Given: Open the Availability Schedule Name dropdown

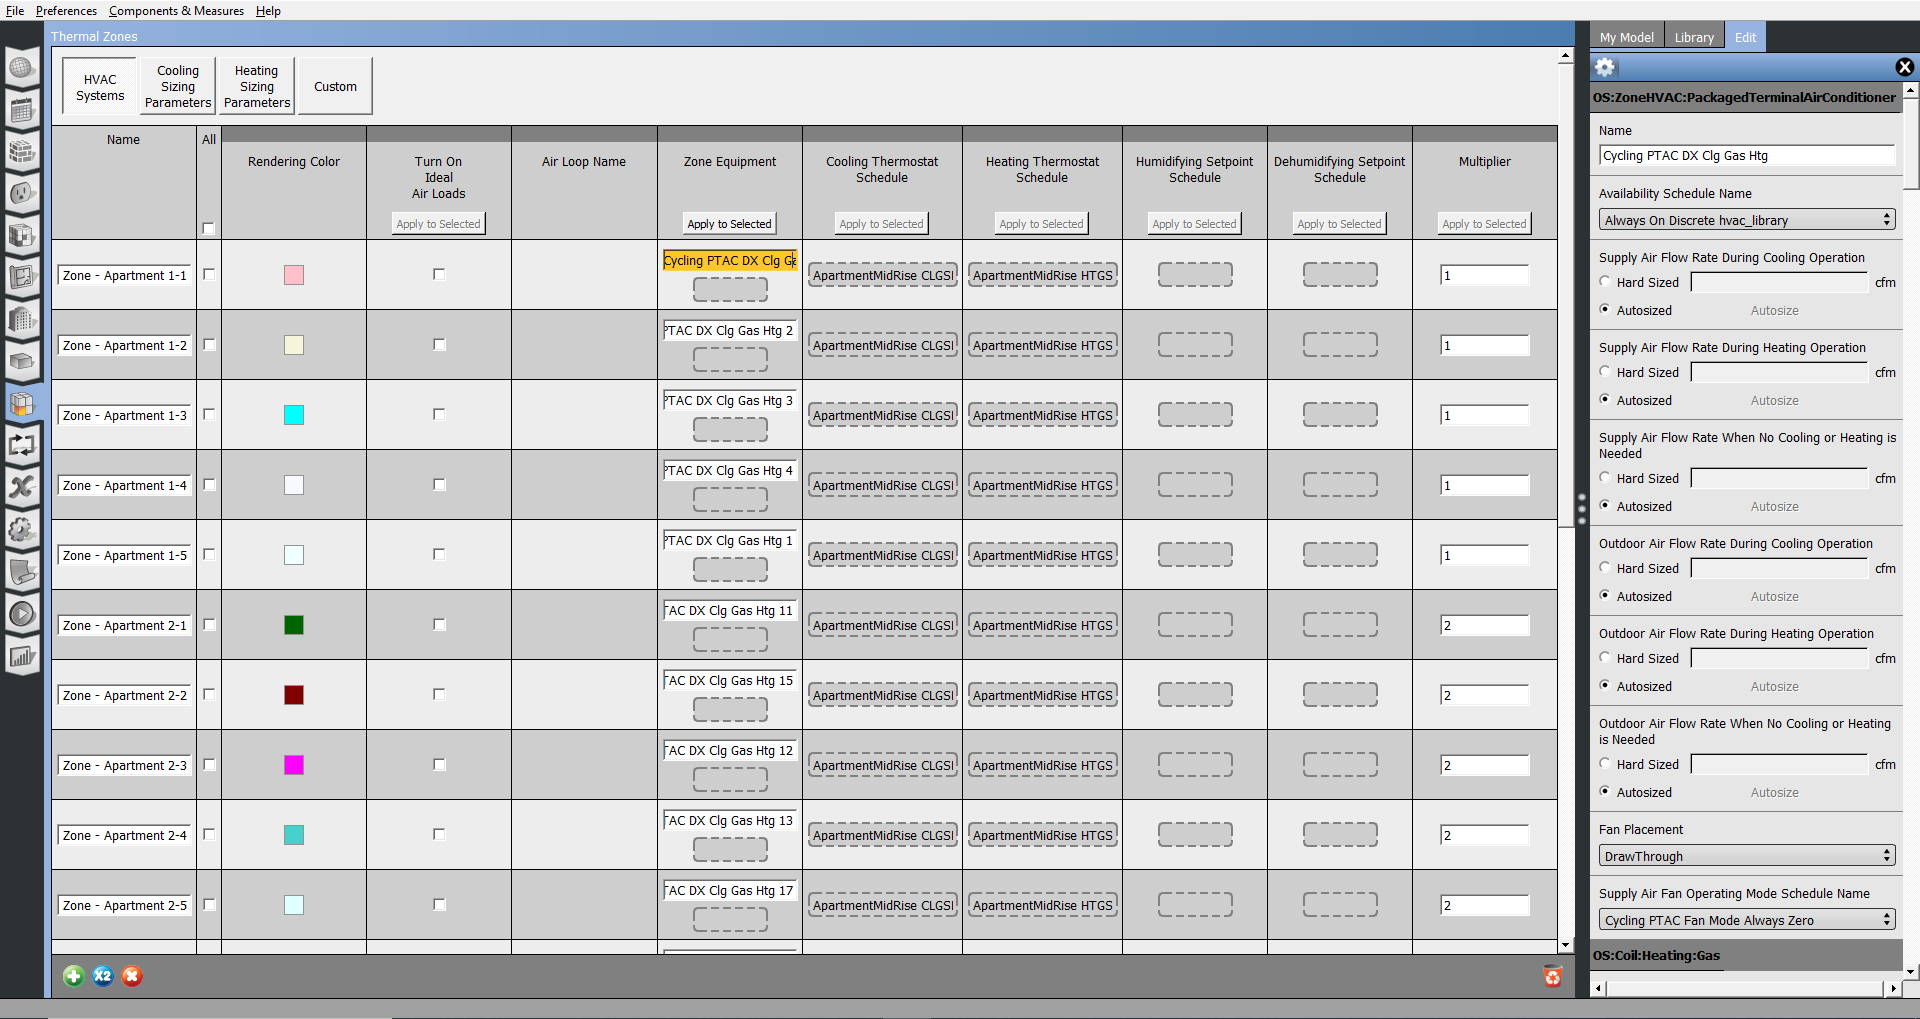Looking at the screenshot, I should [1746, 220].
